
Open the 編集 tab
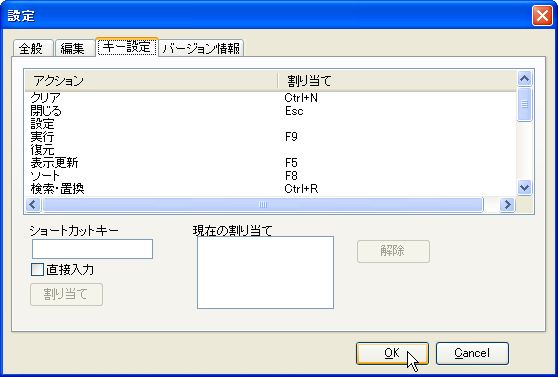click(x=75, y=48)
